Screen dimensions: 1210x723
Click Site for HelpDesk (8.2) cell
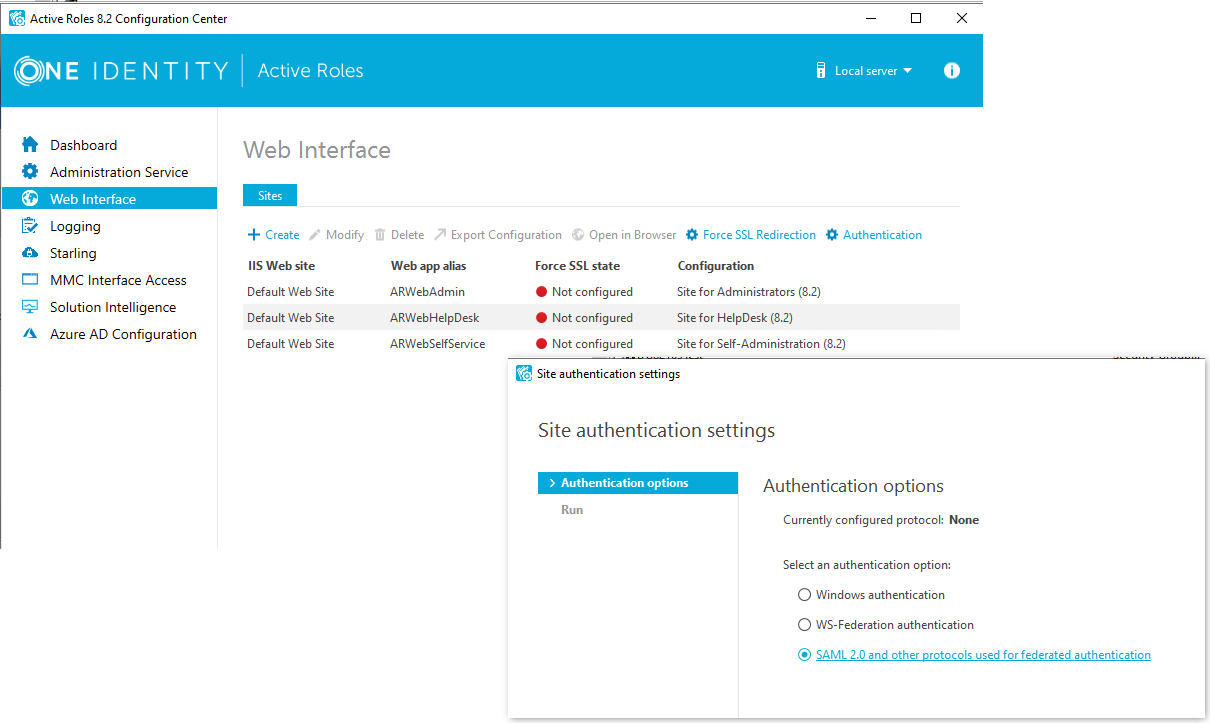(x=734, y=318)
